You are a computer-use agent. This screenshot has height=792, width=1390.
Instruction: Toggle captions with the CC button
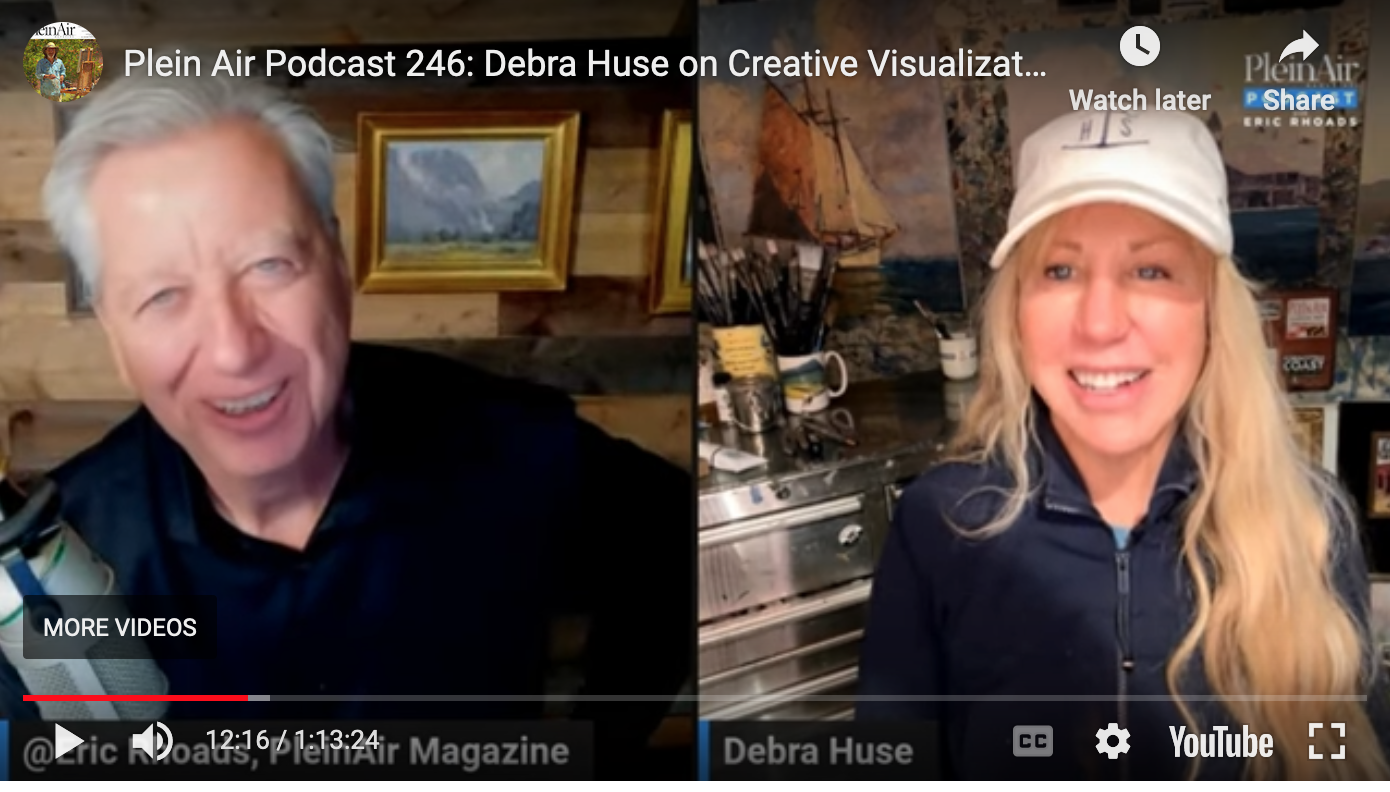click(x=1032, y=740)
